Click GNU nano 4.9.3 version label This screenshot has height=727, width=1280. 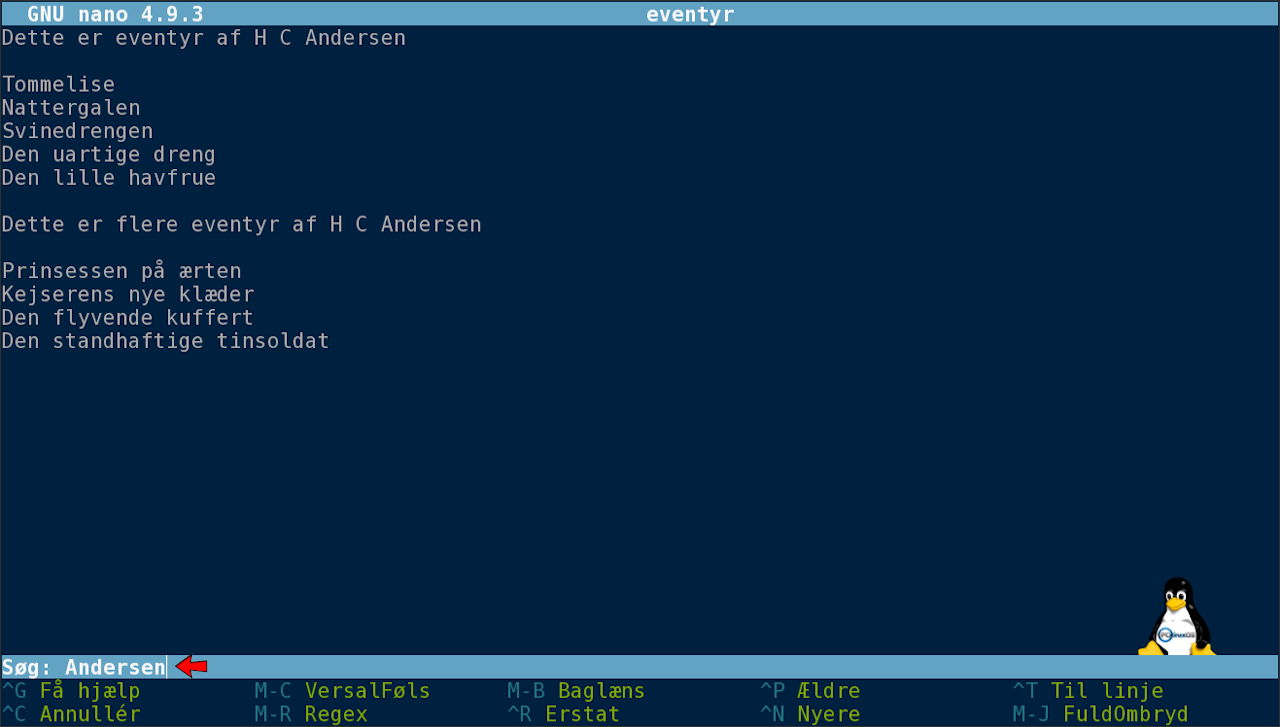[115, 14]
